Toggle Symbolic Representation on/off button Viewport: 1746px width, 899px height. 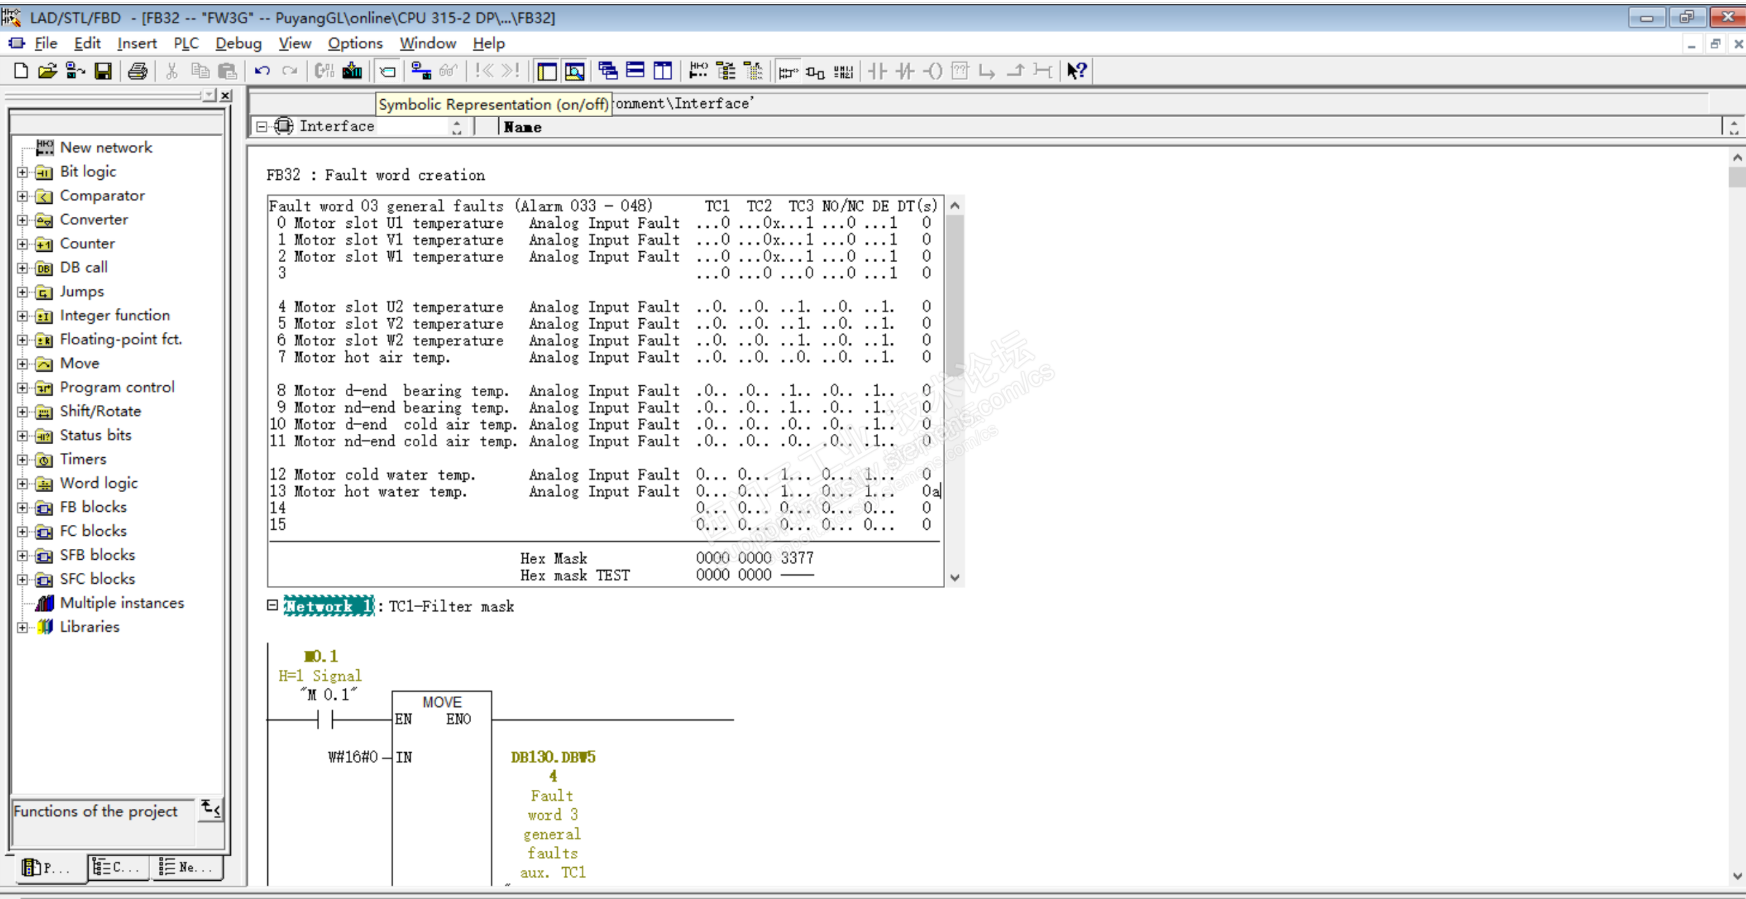388,71
